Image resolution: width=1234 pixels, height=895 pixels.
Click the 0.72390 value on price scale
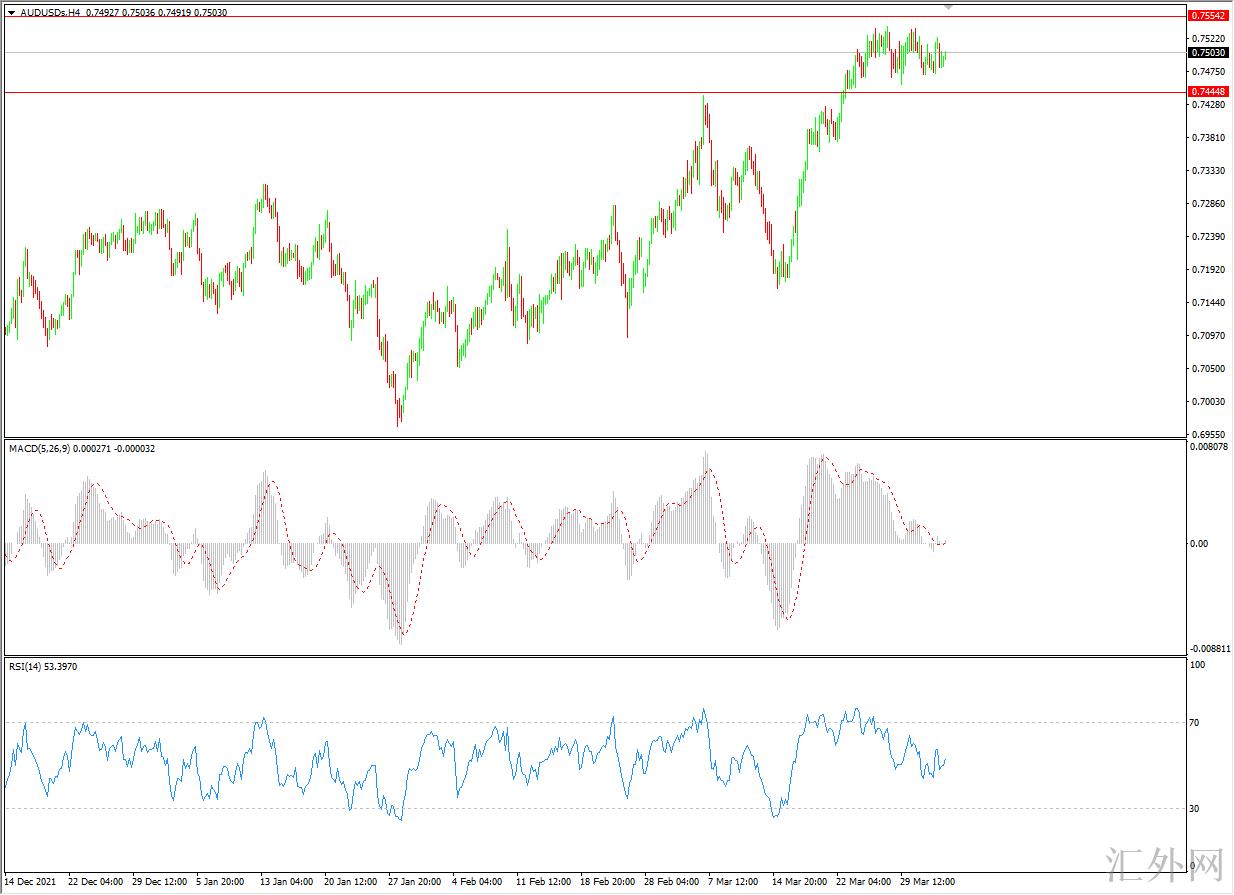1207,237
